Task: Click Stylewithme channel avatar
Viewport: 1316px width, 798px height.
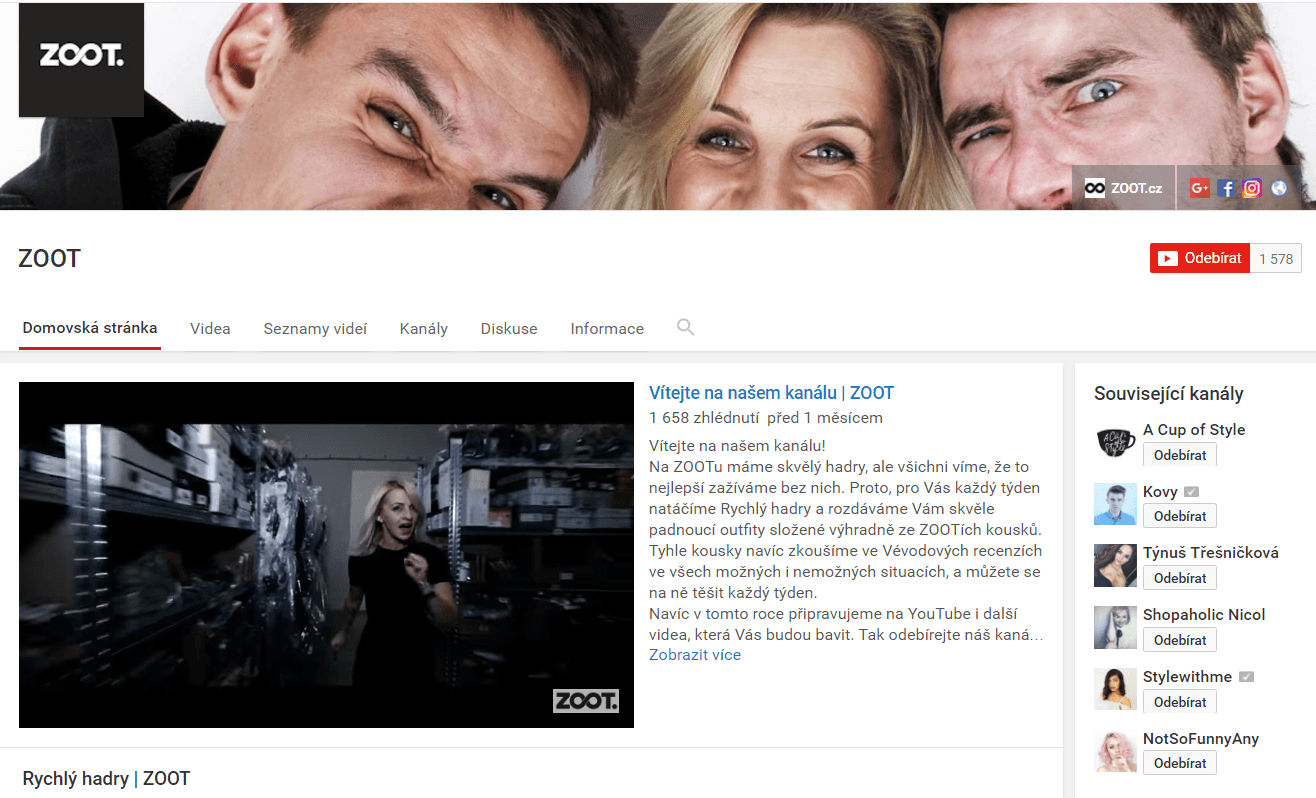Action: 1115,689
